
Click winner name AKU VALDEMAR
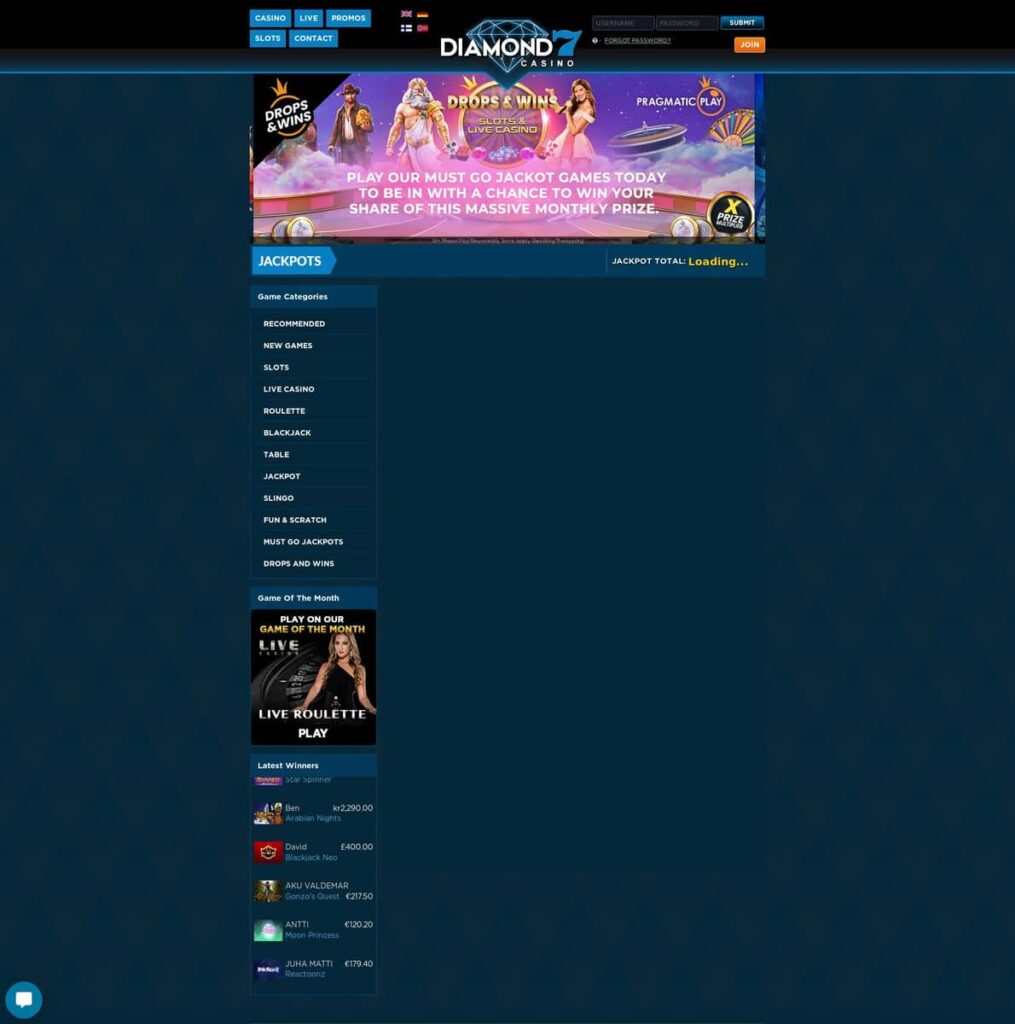pyautogui.click(x=317, y=886)
